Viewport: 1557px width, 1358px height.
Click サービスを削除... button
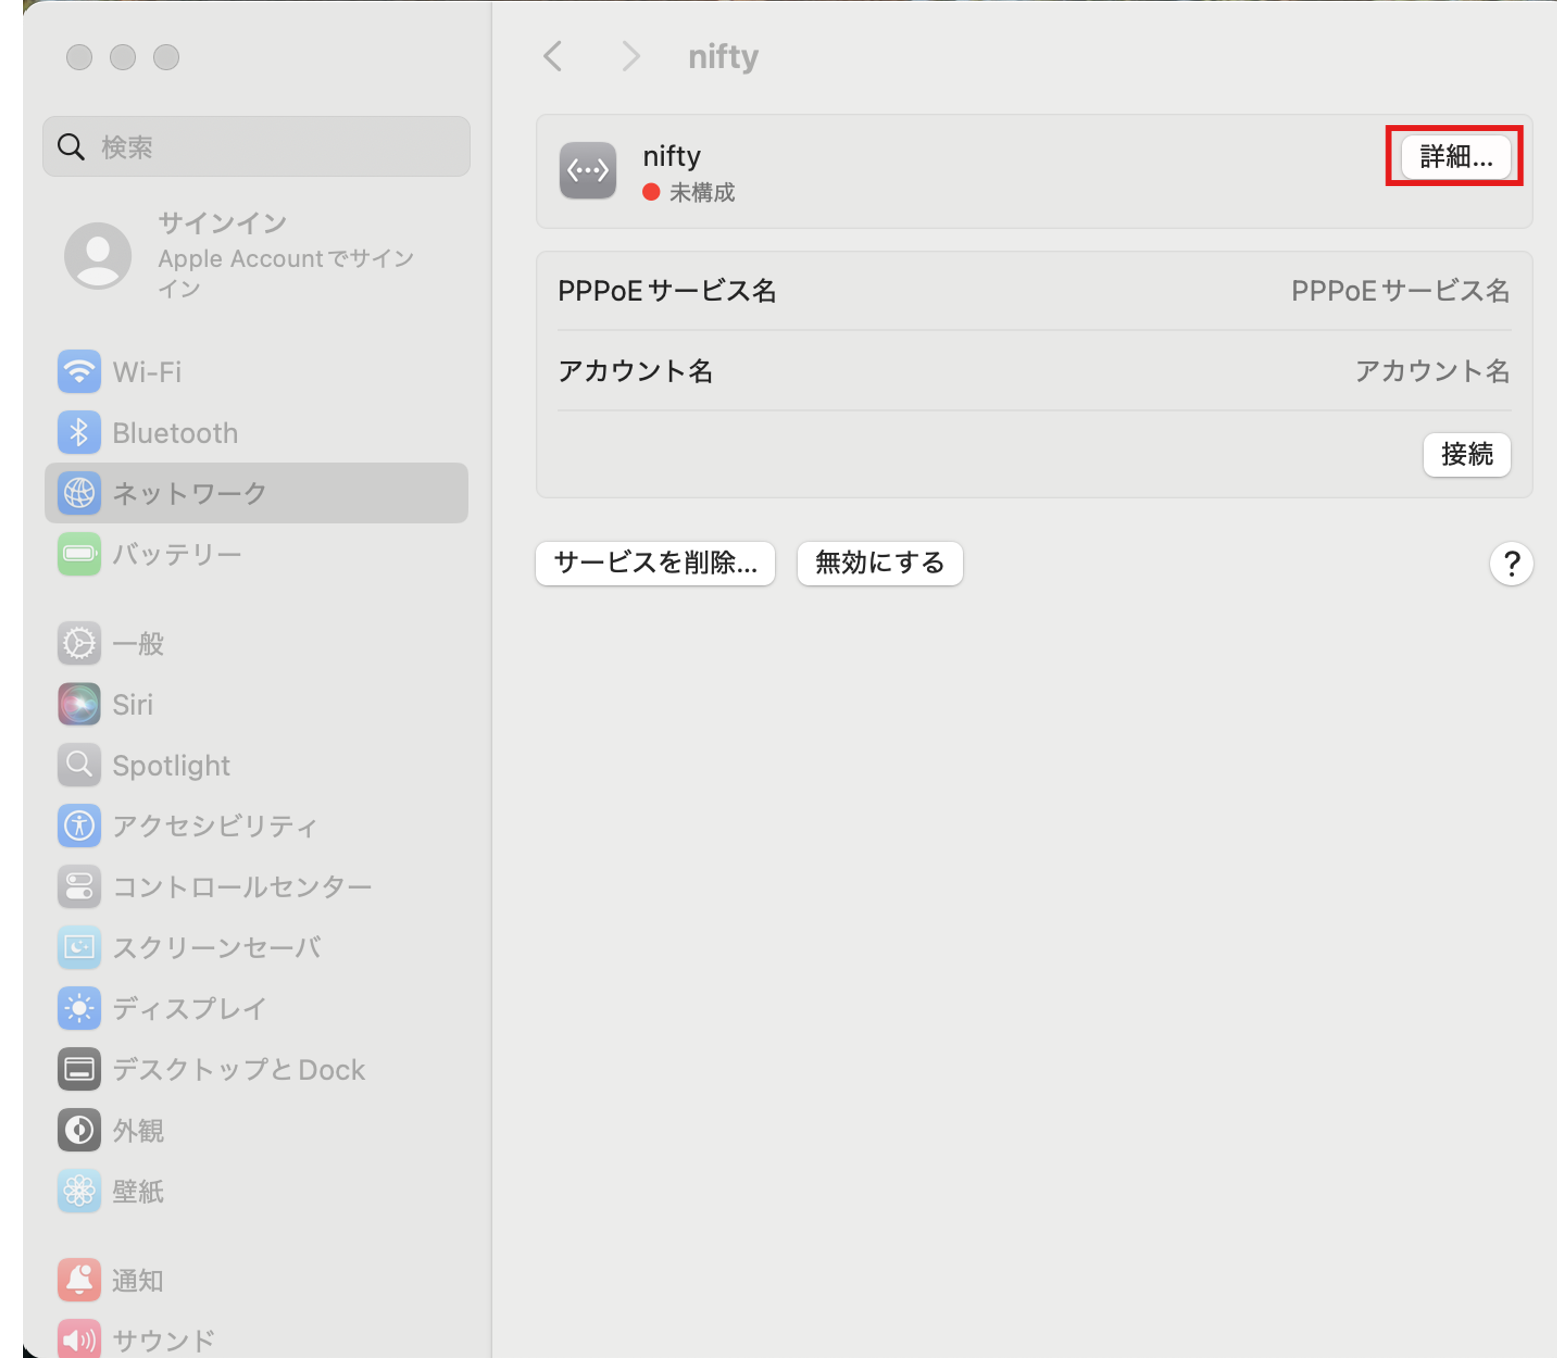[x=656, y=563]
